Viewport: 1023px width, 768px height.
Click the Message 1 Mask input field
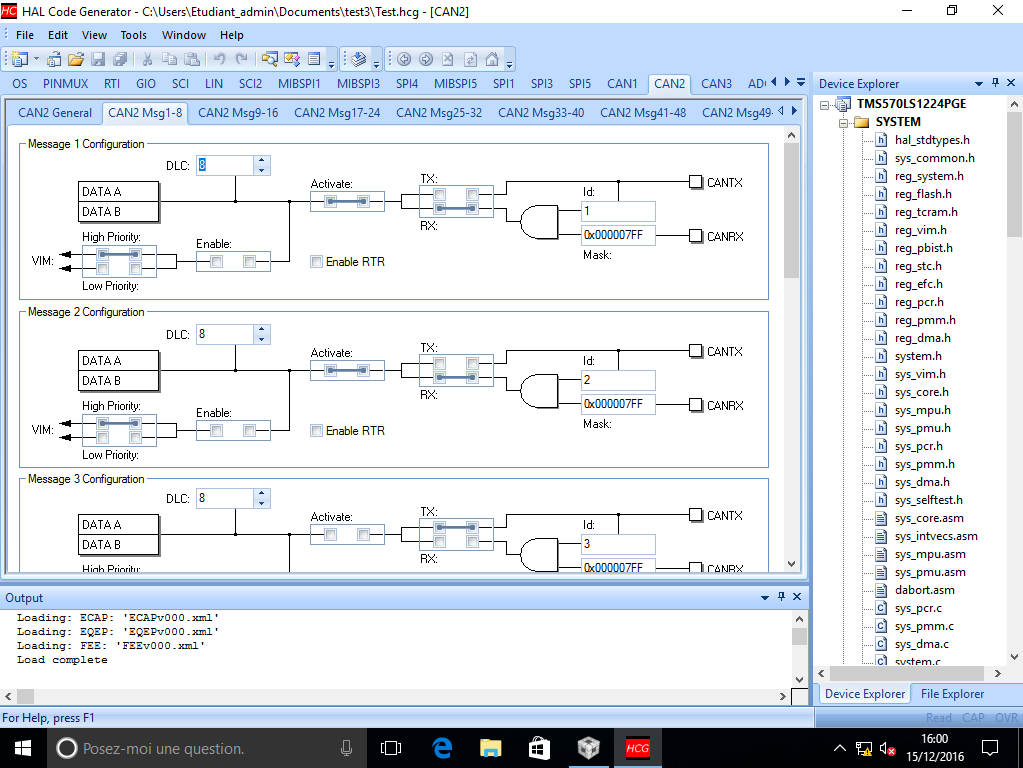(618, 236)
